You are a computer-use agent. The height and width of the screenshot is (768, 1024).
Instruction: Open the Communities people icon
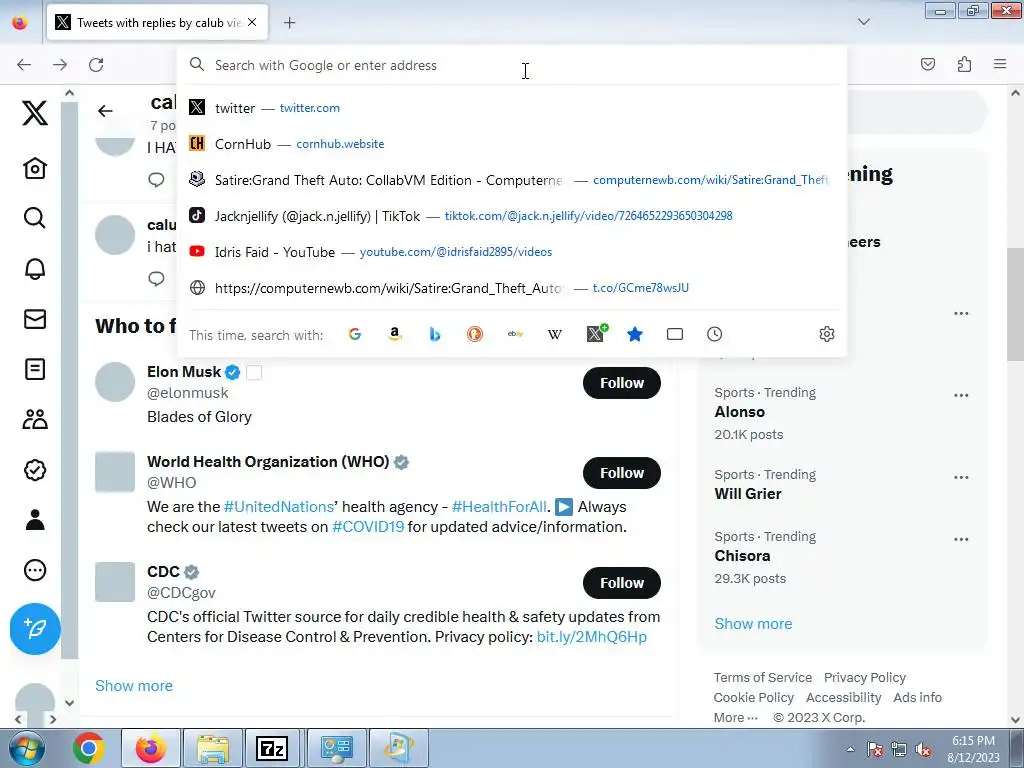pos(35,419)
